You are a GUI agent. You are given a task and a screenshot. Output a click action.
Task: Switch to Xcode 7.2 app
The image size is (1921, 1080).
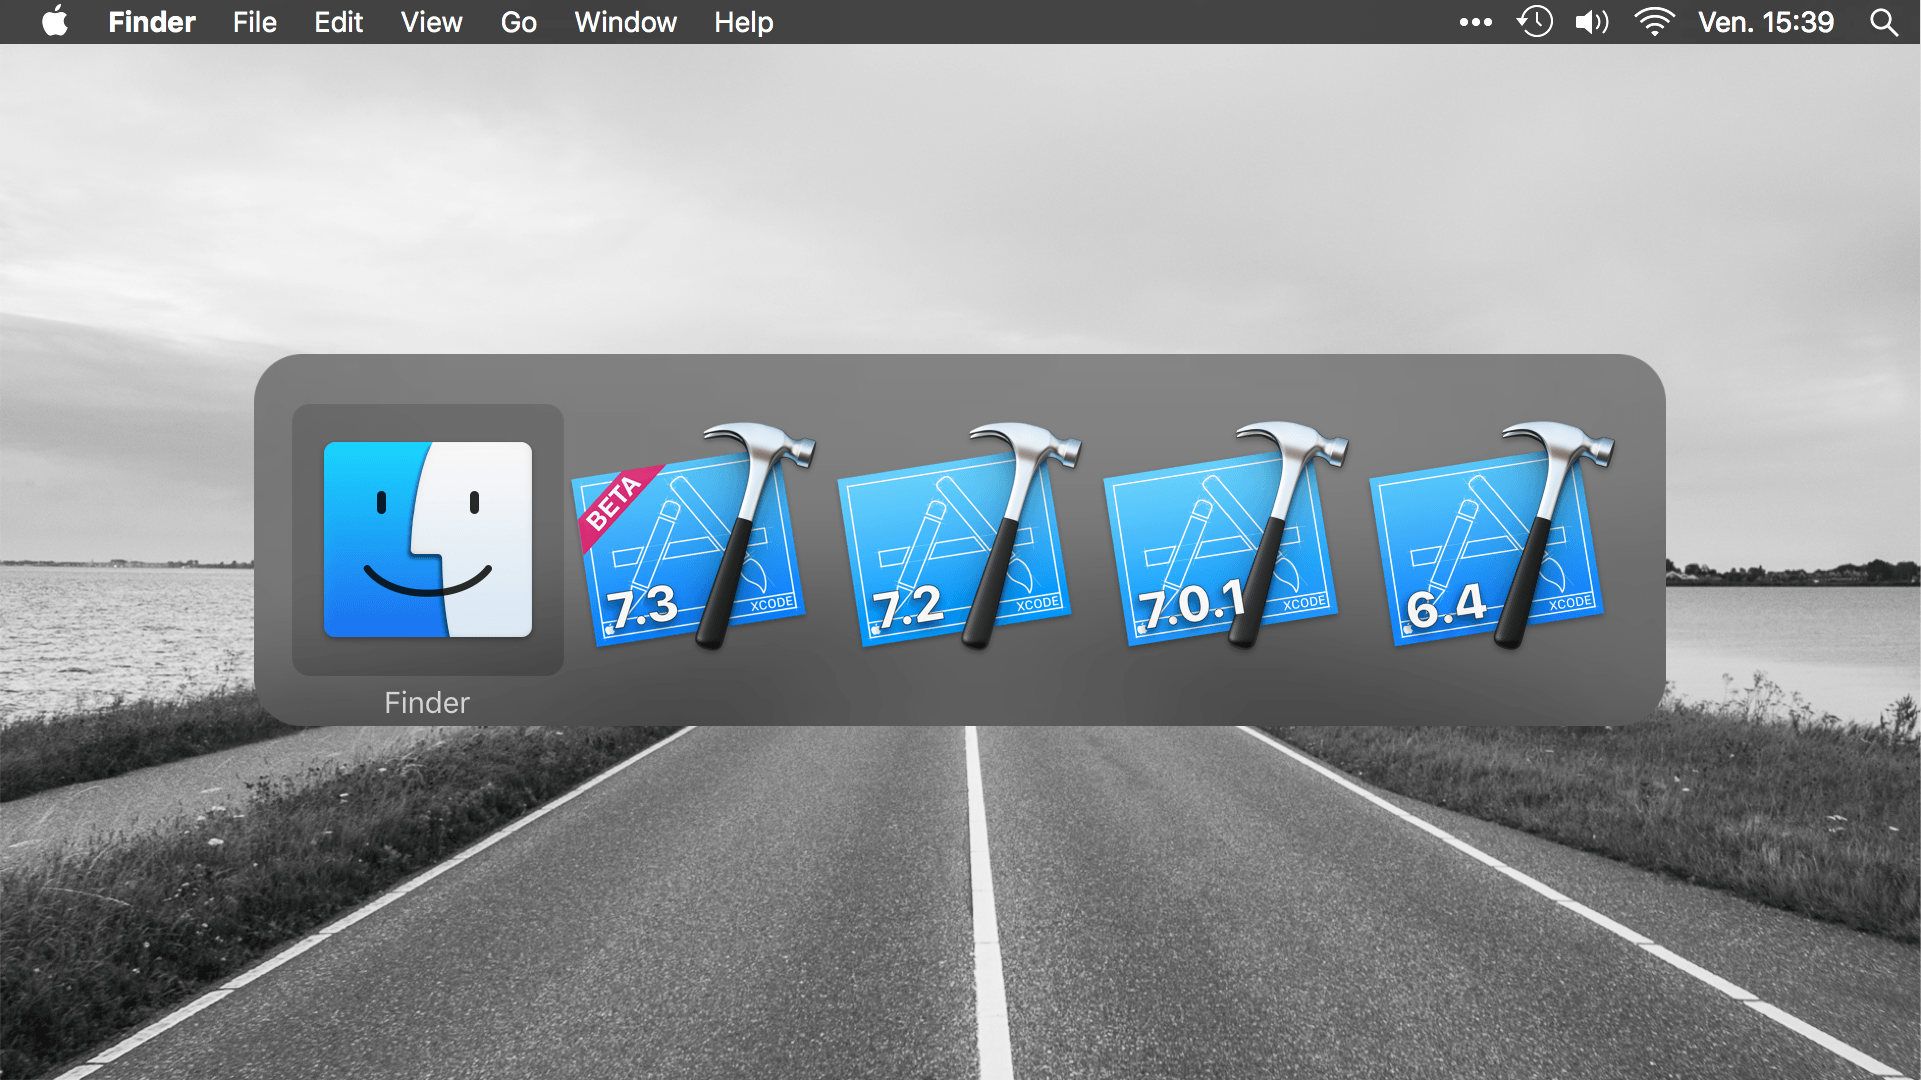click(x=960, y=536)
